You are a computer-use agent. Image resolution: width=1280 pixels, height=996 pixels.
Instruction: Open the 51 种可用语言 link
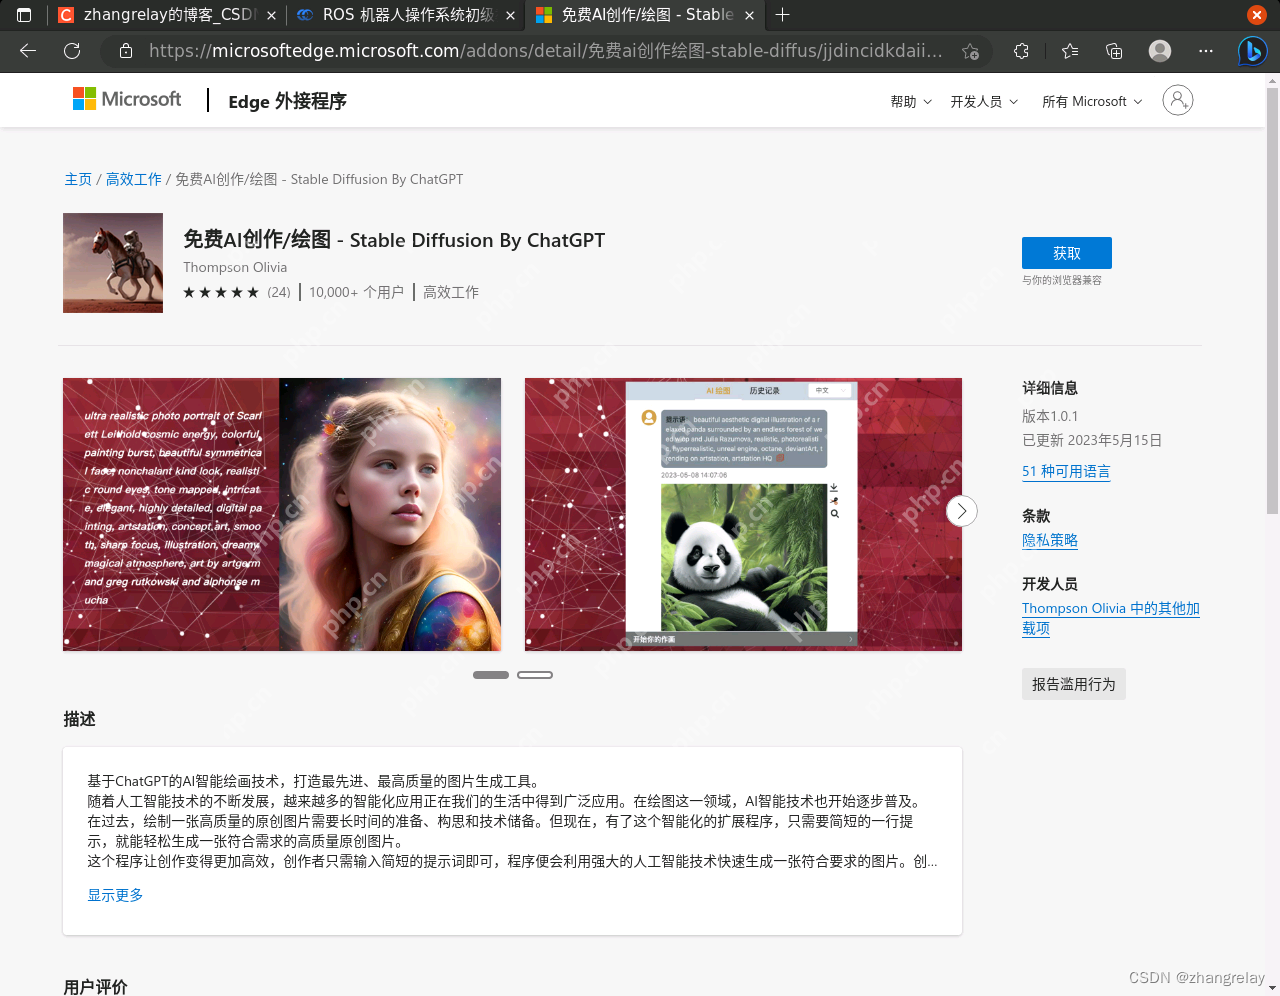pyautogui.click(x=1066, y=471)
